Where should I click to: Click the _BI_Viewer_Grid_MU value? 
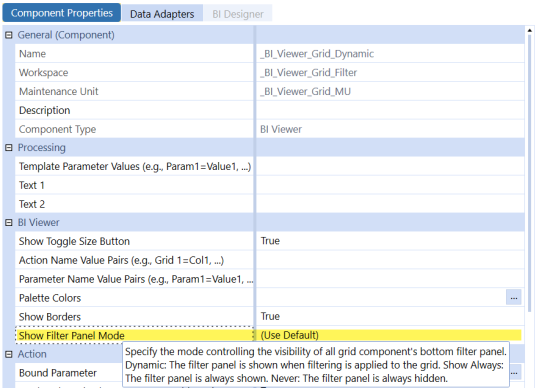point(305,91)
